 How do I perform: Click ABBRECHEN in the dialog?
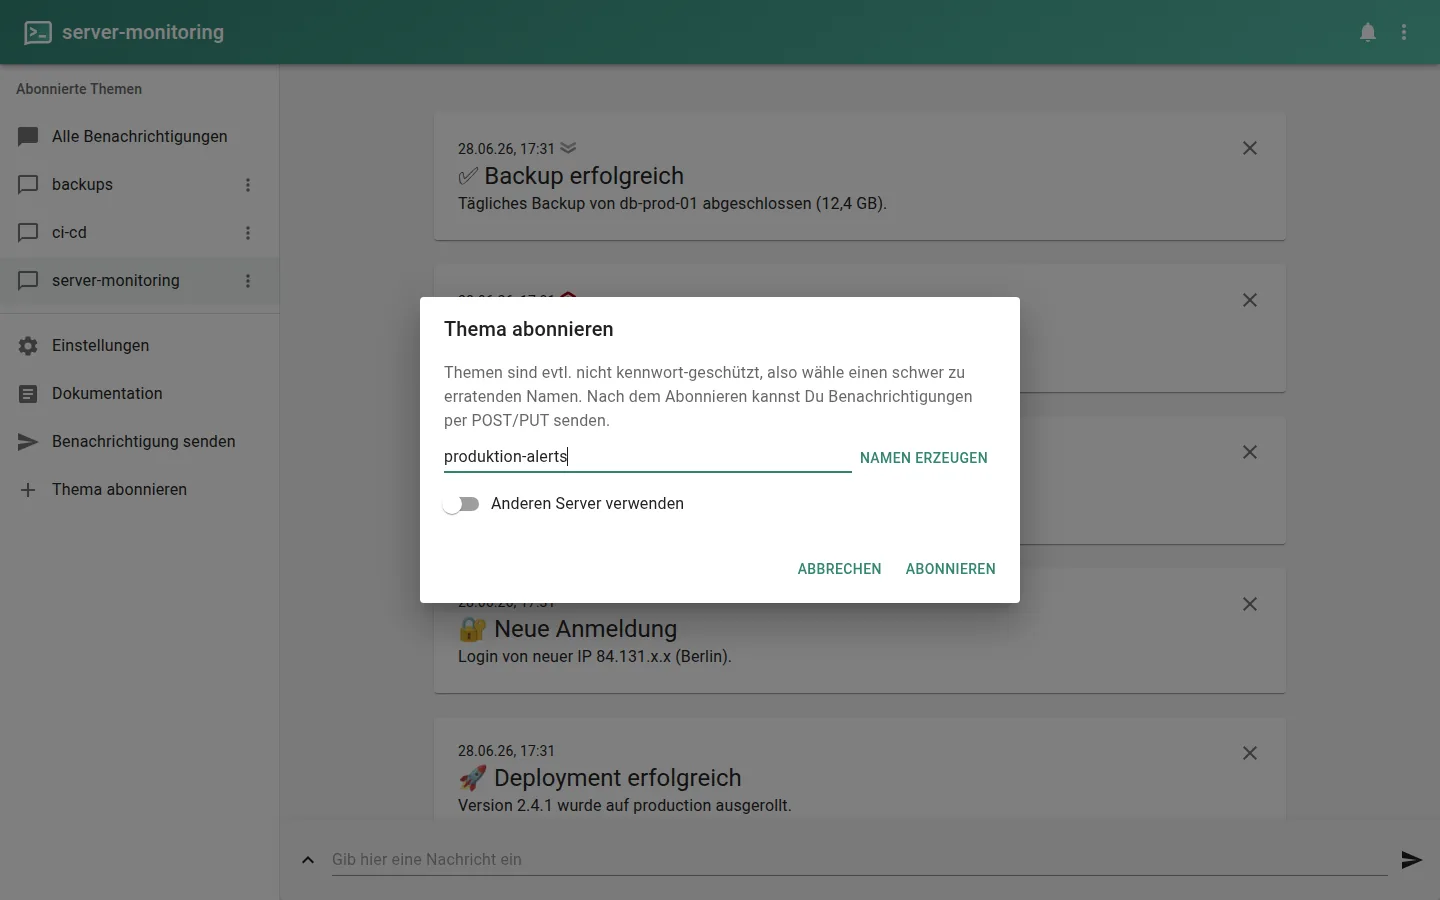point(839,569)
